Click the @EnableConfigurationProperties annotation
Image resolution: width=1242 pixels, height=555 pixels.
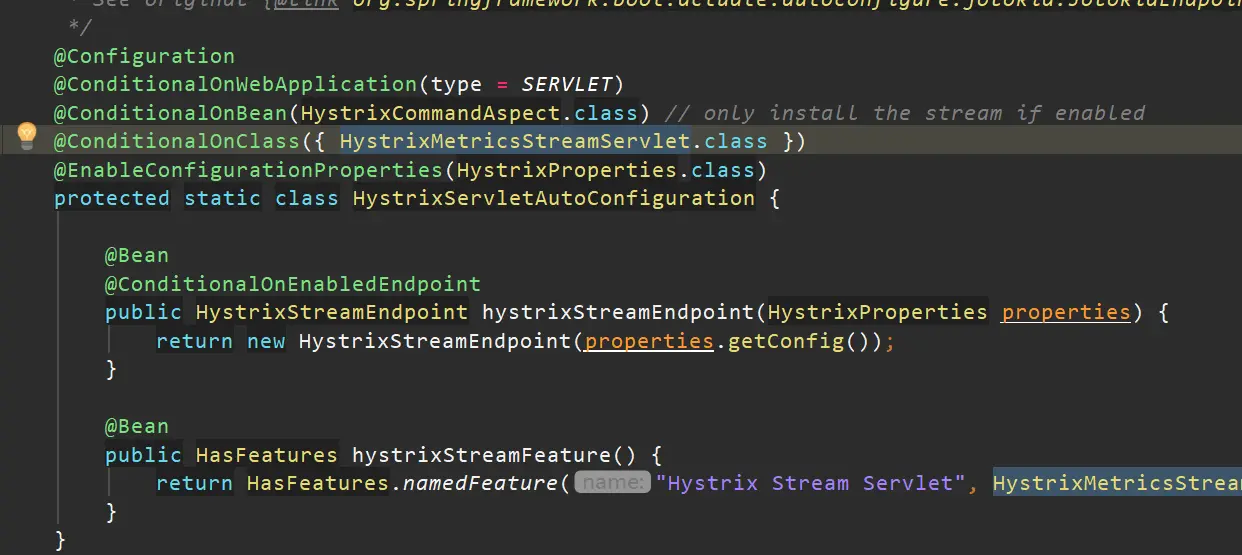[x=248, y=169]
